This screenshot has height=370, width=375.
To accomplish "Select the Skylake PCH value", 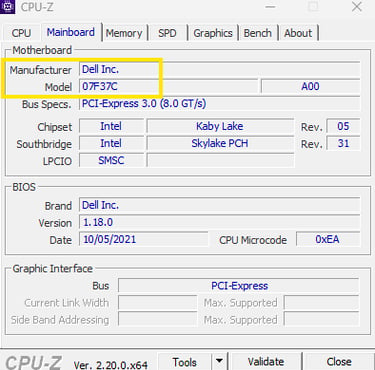I will 220,143.
